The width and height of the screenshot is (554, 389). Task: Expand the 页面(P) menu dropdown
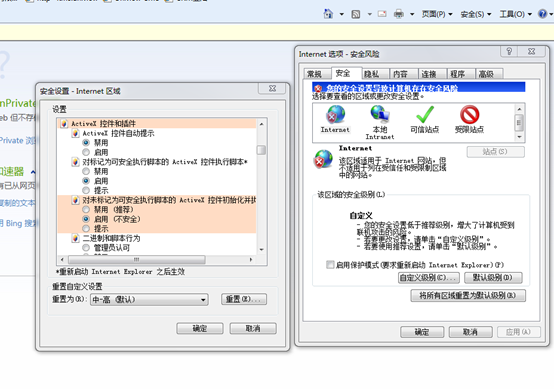pyautogui.click(x=437, y=14)
